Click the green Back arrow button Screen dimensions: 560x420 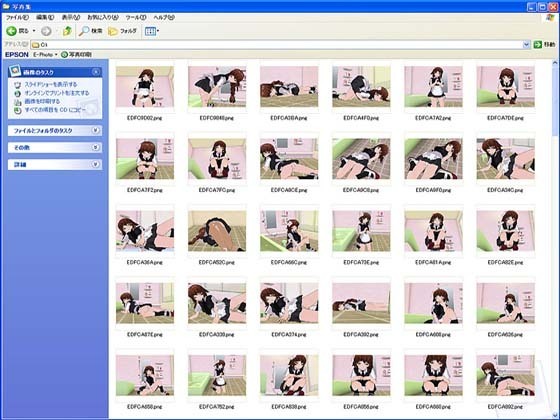11,31
